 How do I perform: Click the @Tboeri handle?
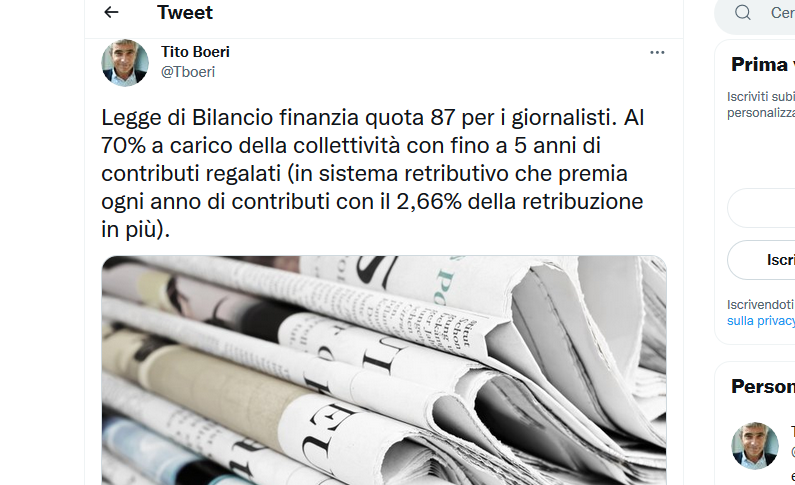pos(188,72)
